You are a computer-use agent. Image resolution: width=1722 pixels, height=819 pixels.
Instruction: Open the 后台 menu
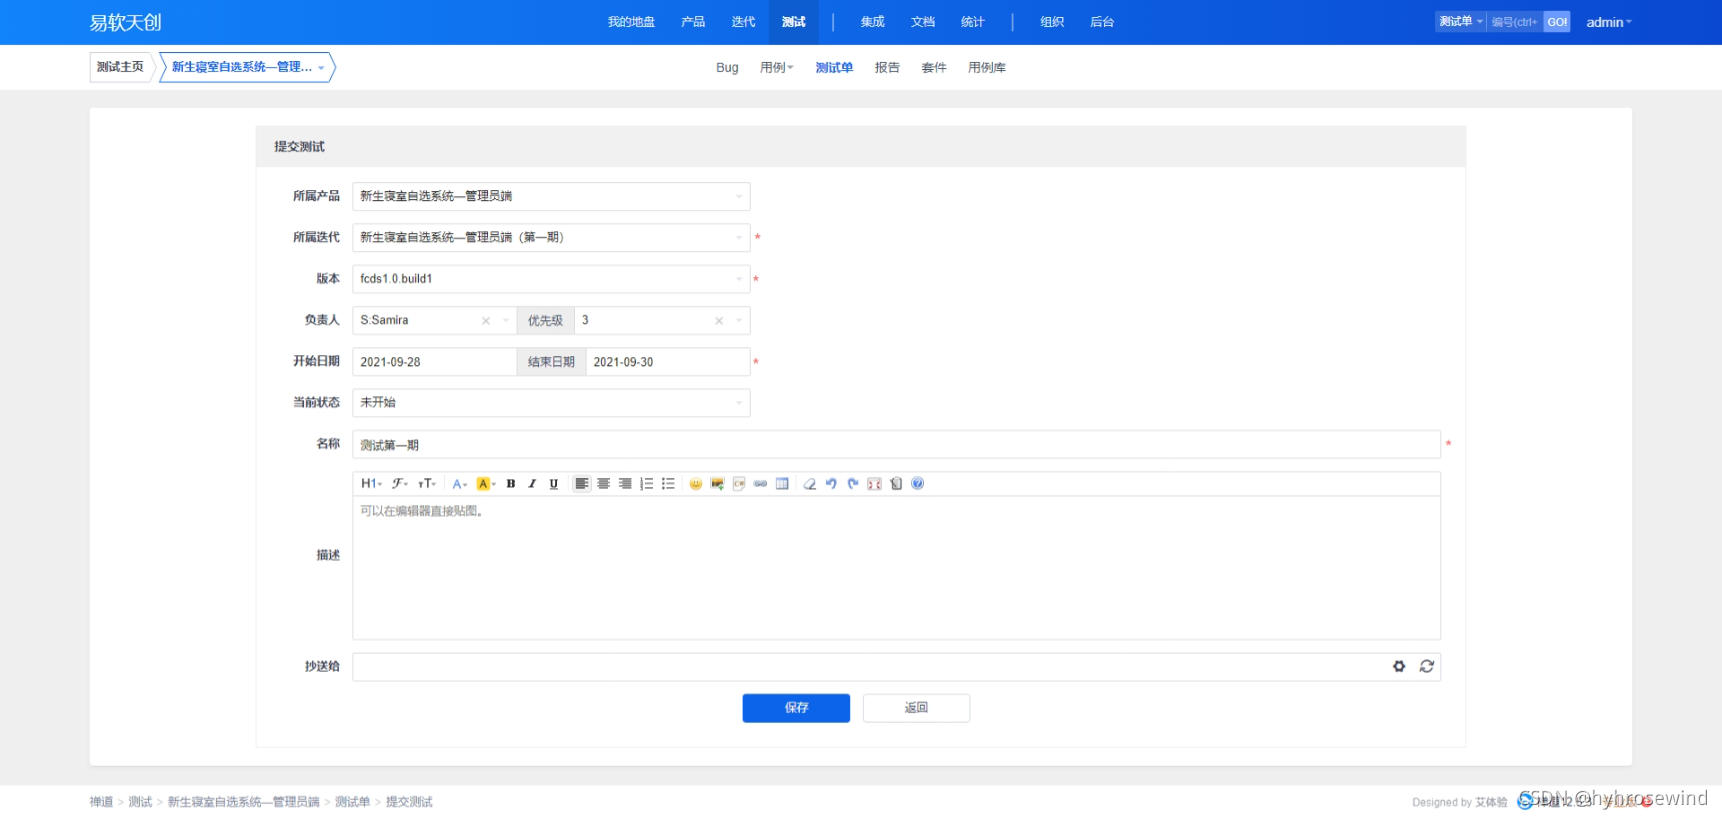pos(1102,22)
